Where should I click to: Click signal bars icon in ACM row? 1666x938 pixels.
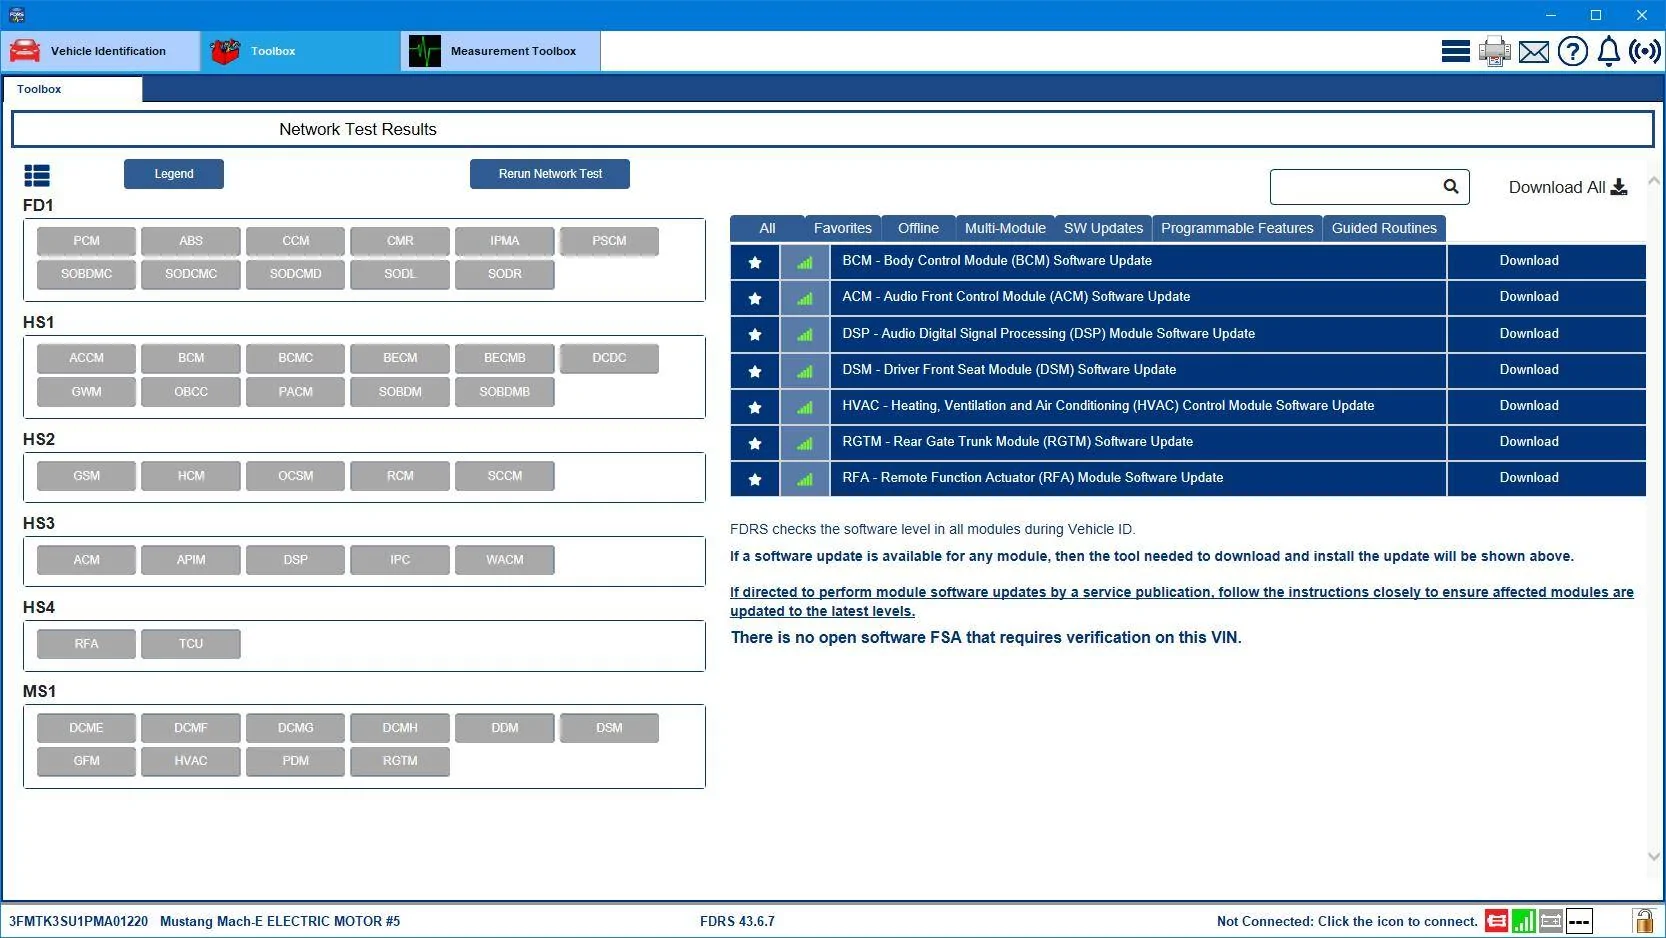pyautogui.click(x=805, y=298)
